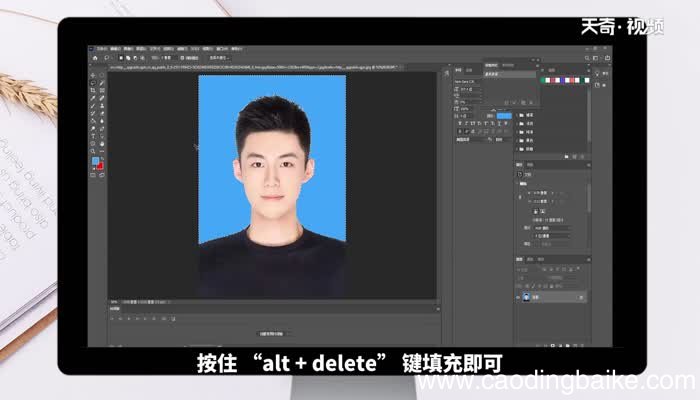
Task: Choose New Selection mode in options bar
Action: point(121,58)
